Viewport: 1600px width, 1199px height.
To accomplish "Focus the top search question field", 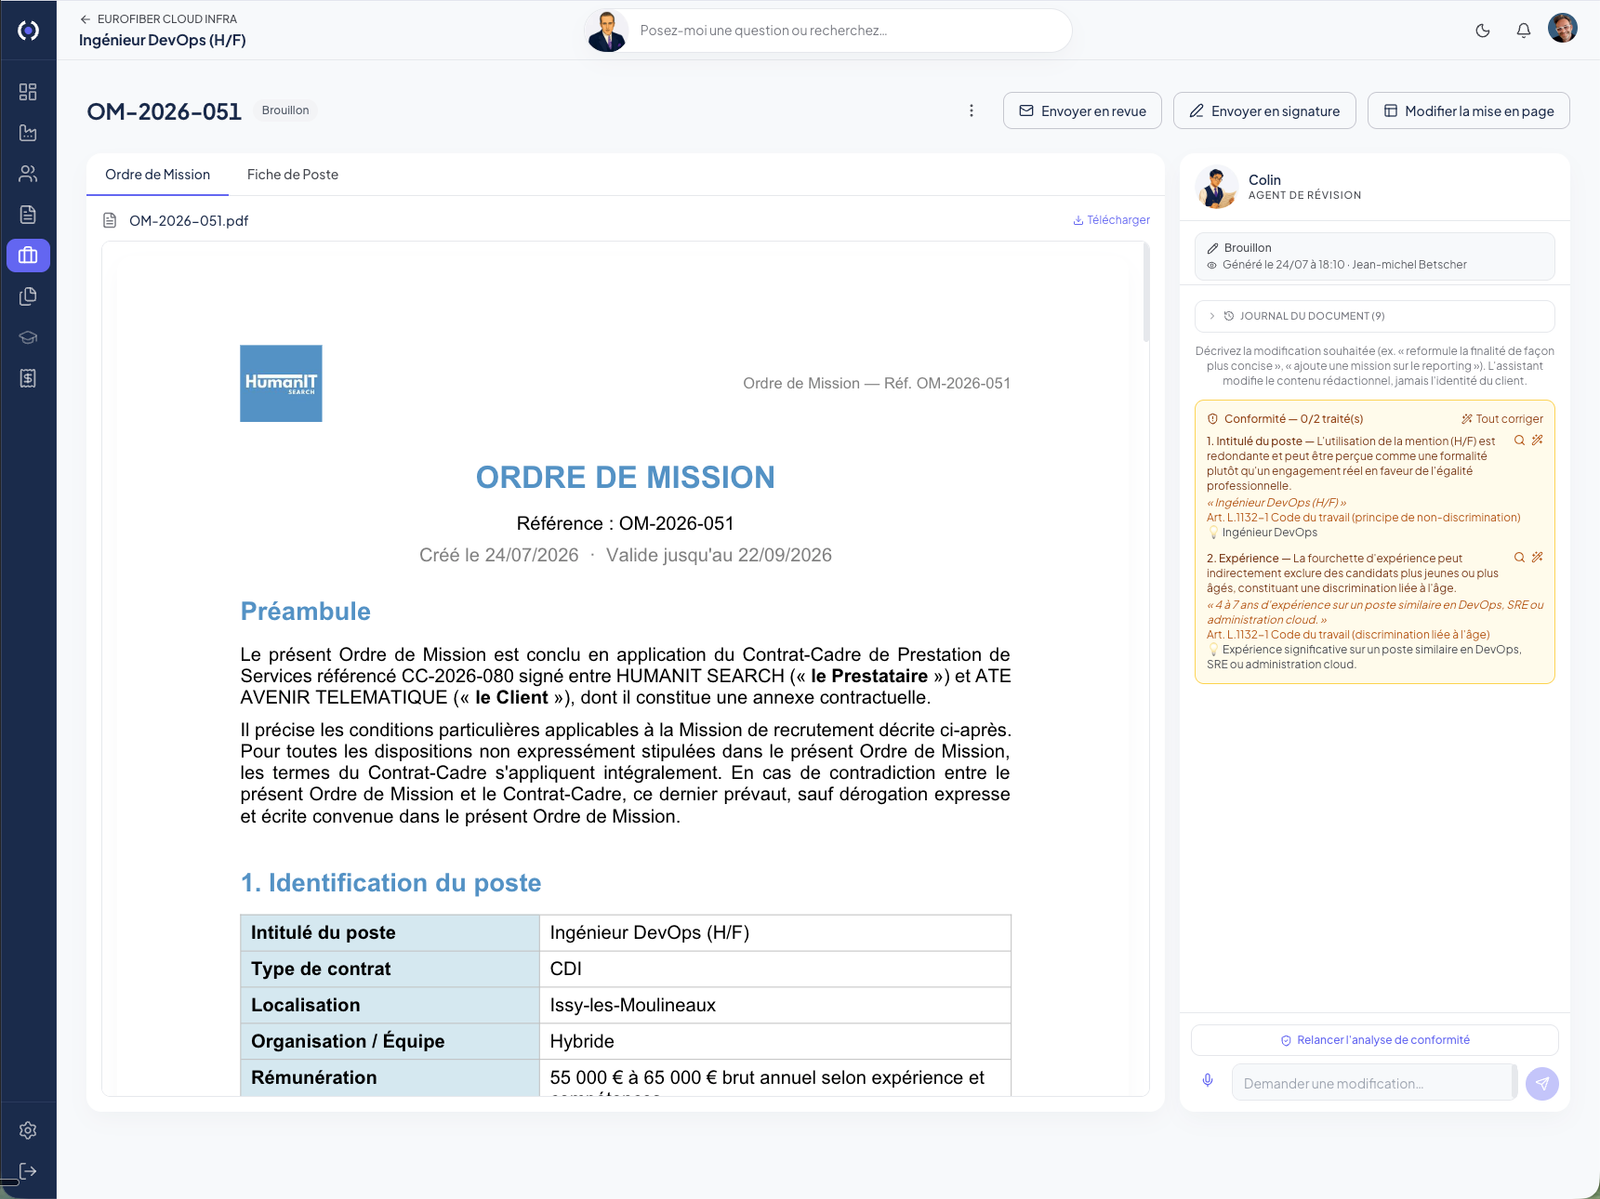I will (850, 31).
